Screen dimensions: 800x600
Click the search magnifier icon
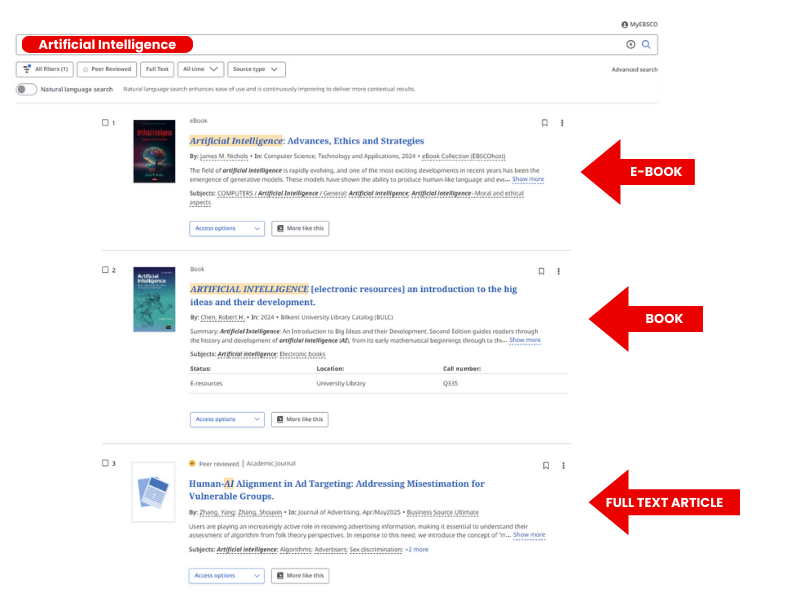click(x=646, y=44)
